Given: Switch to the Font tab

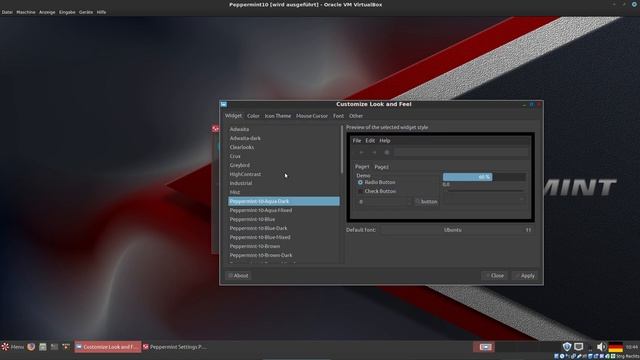Looking at the screenshot, I should (338, 116).
